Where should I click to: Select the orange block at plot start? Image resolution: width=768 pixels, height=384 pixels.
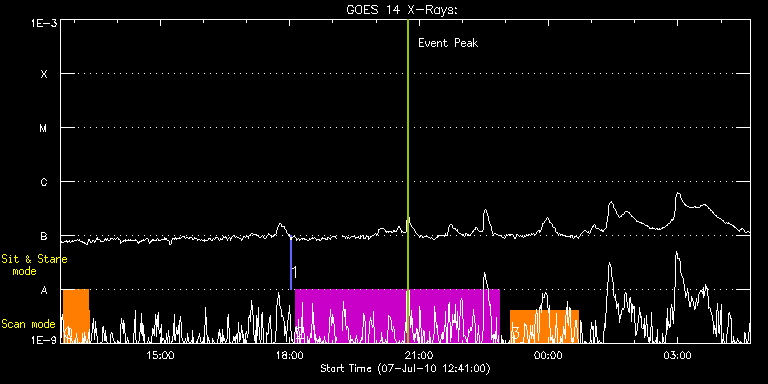tap(76, 316)
